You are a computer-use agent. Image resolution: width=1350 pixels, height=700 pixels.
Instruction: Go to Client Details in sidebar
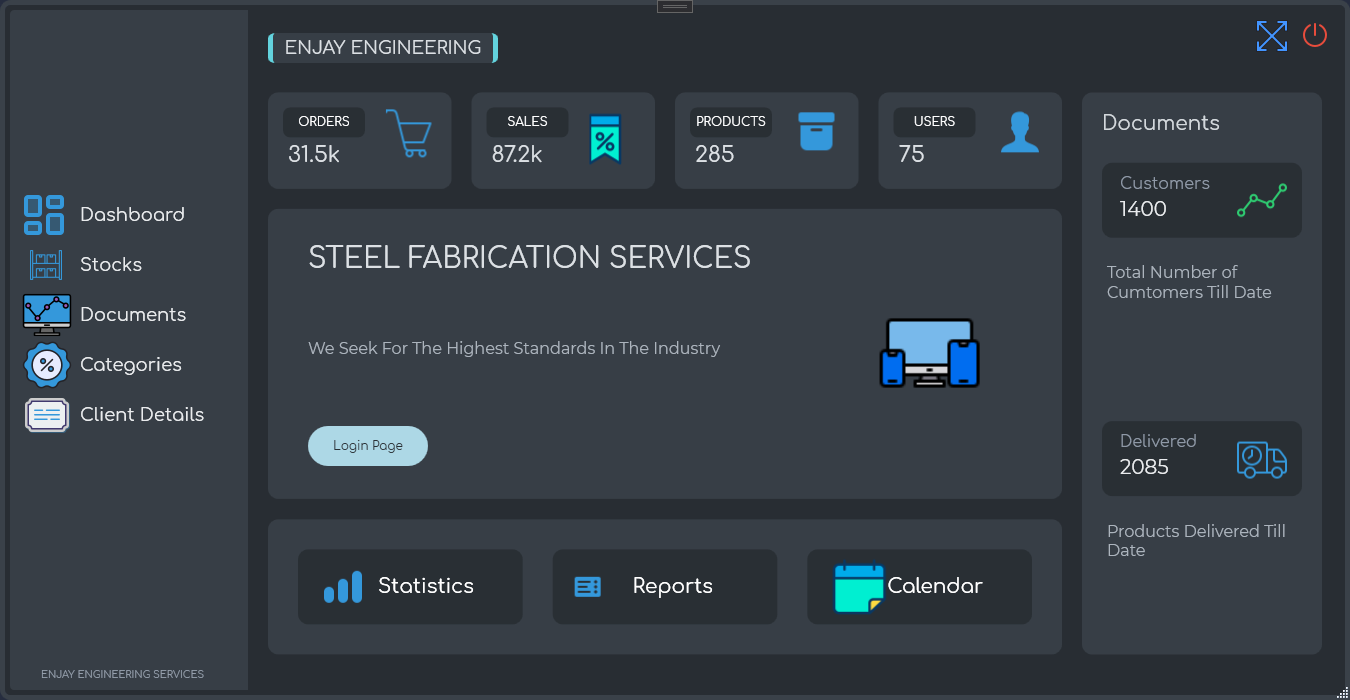[141, 415]
